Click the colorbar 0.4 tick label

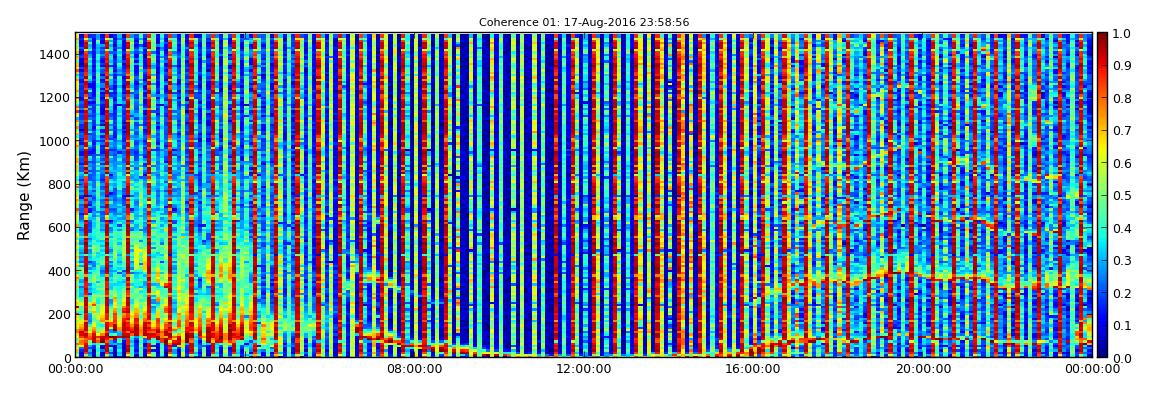1121,227
